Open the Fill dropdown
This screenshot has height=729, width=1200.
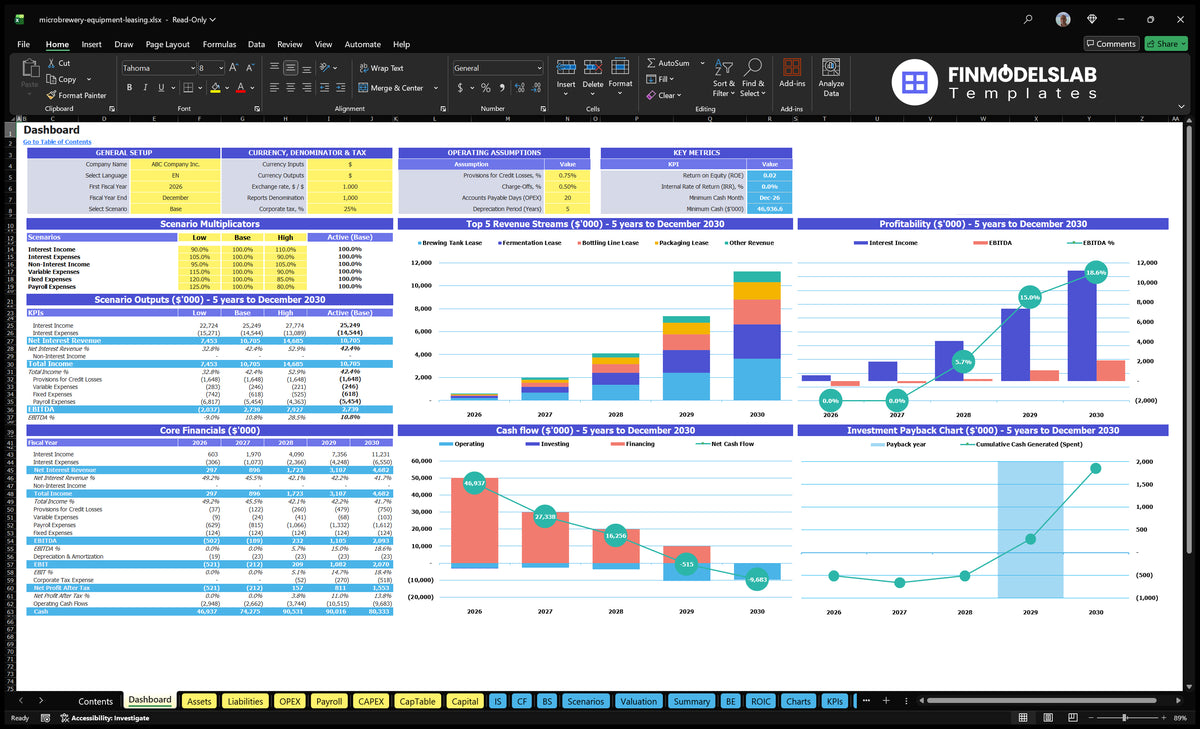(660, 79)
